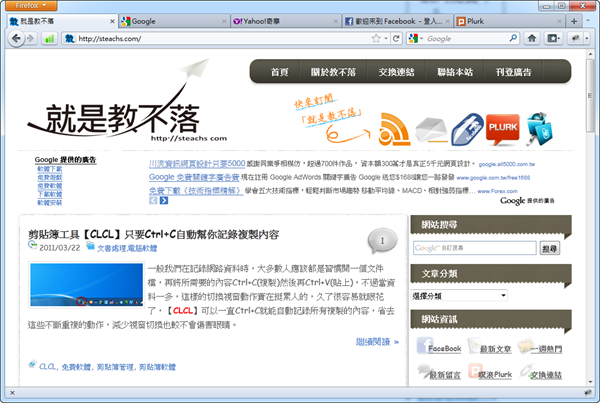The width and height of the screenshot is (600, 403).
Task: Click the Google custom site search box
Action: (x=474, y=248)
